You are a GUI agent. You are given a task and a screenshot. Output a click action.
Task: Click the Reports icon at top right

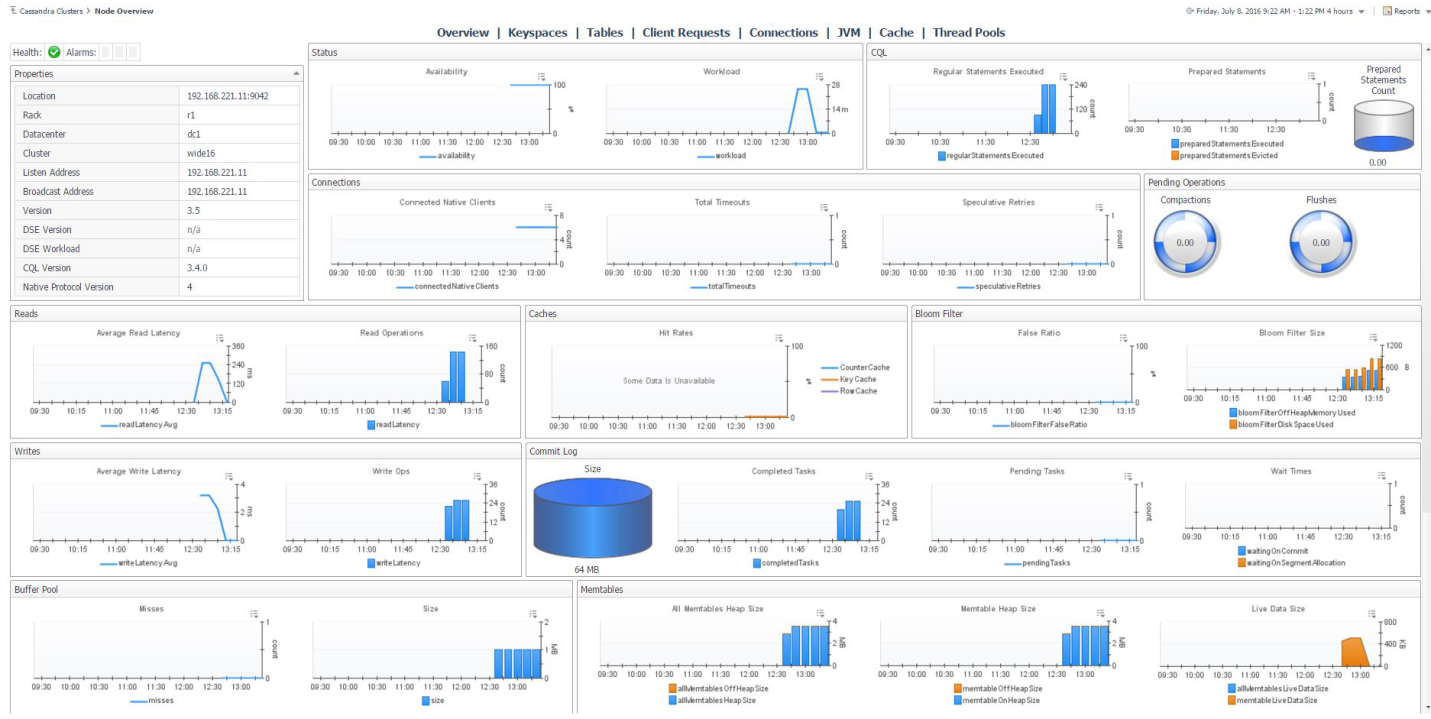point(1388,11)
